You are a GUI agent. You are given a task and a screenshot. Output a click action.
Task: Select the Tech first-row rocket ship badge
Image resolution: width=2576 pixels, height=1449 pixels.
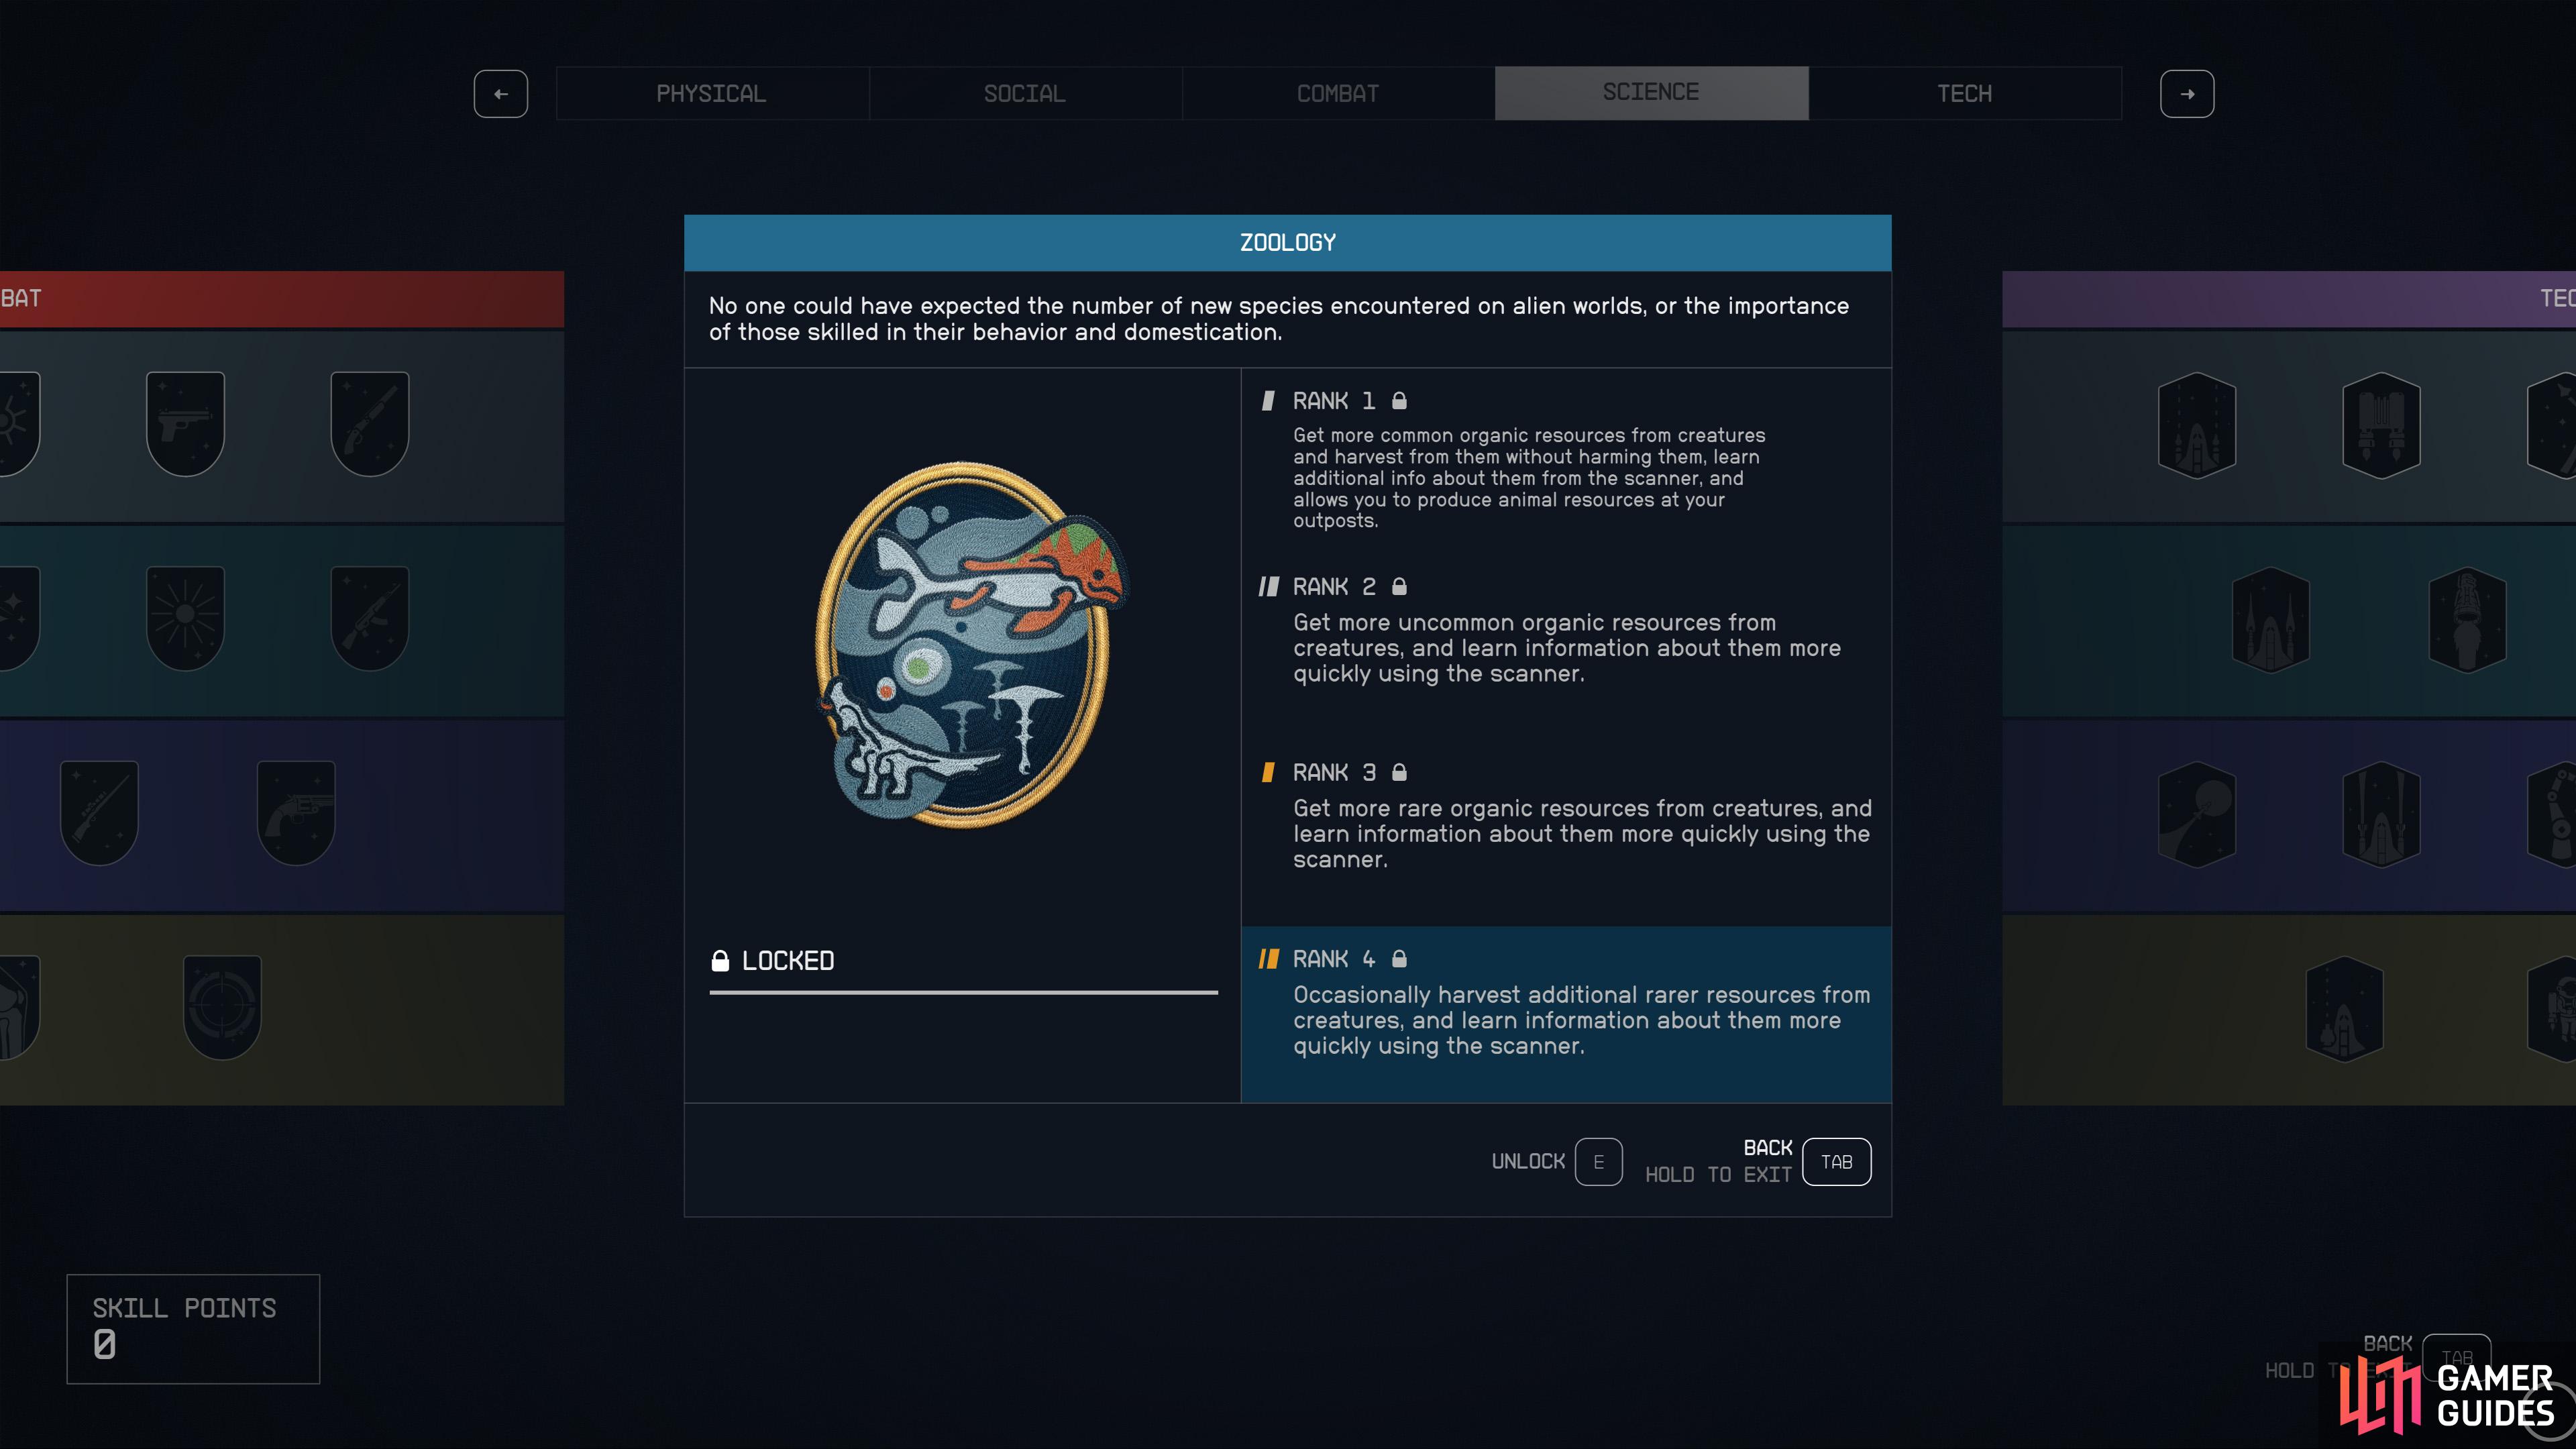[x=2197, y=425]
